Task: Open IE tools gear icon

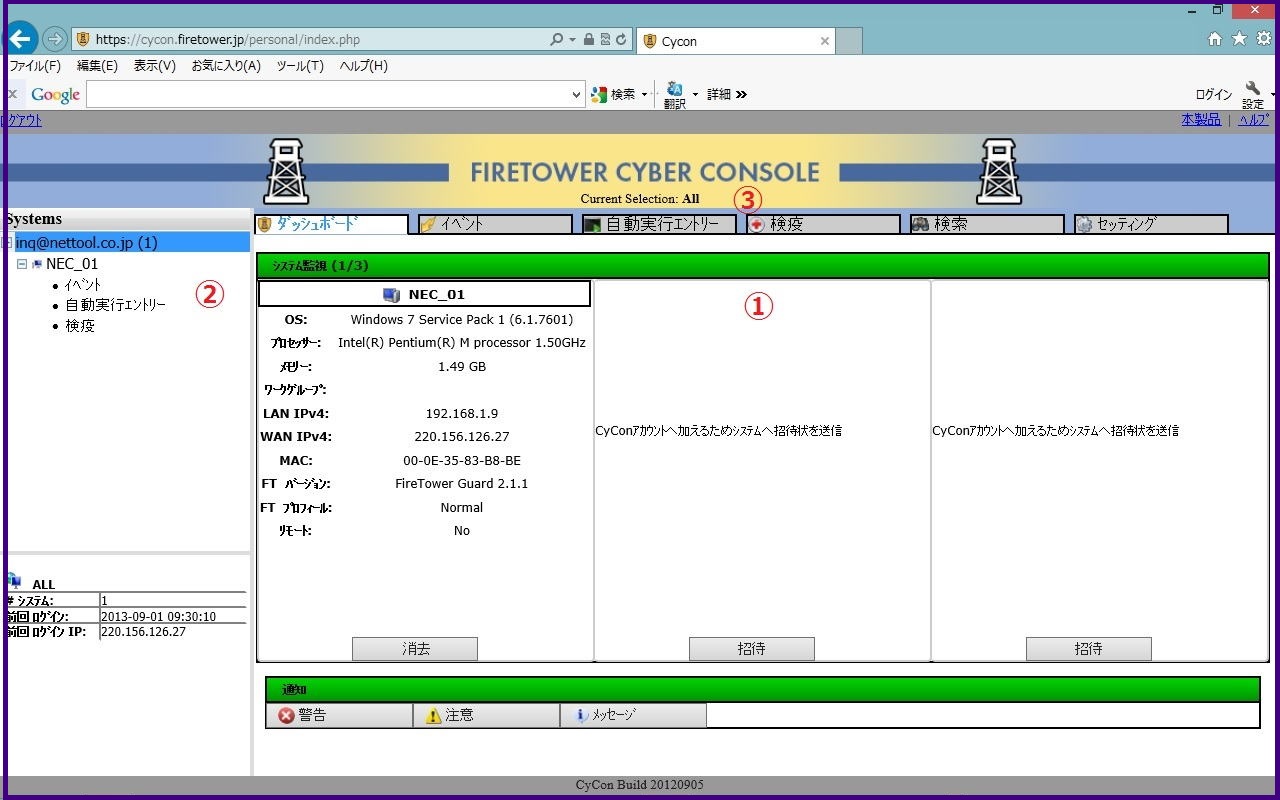Action: click(x=1263, y=39)
